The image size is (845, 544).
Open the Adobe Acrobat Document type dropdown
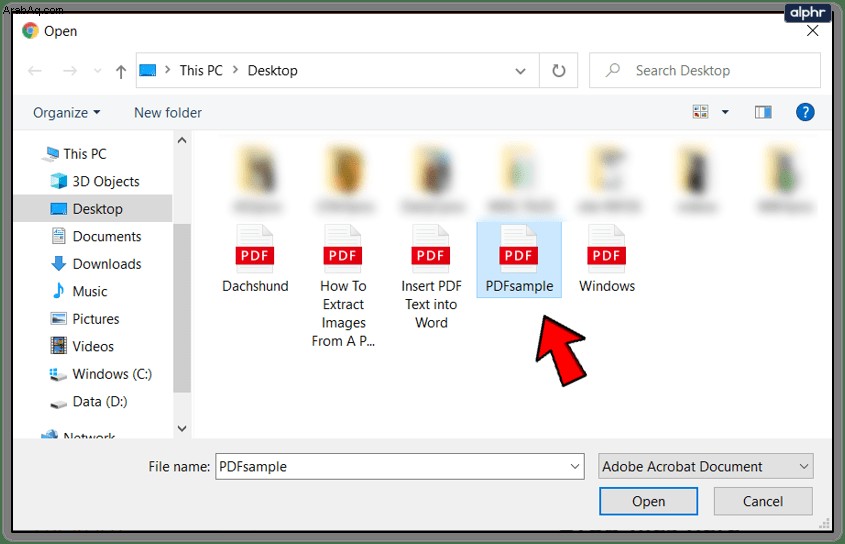(x=705, y=466)
